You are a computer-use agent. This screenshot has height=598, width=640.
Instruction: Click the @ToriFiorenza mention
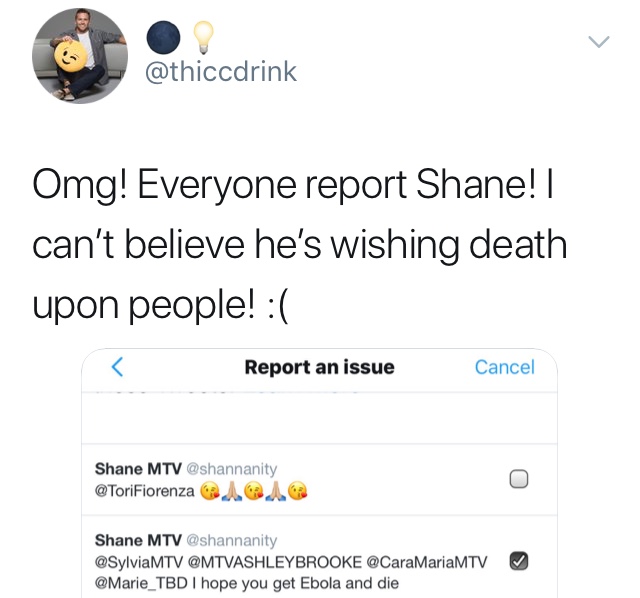tap(144, 491)
